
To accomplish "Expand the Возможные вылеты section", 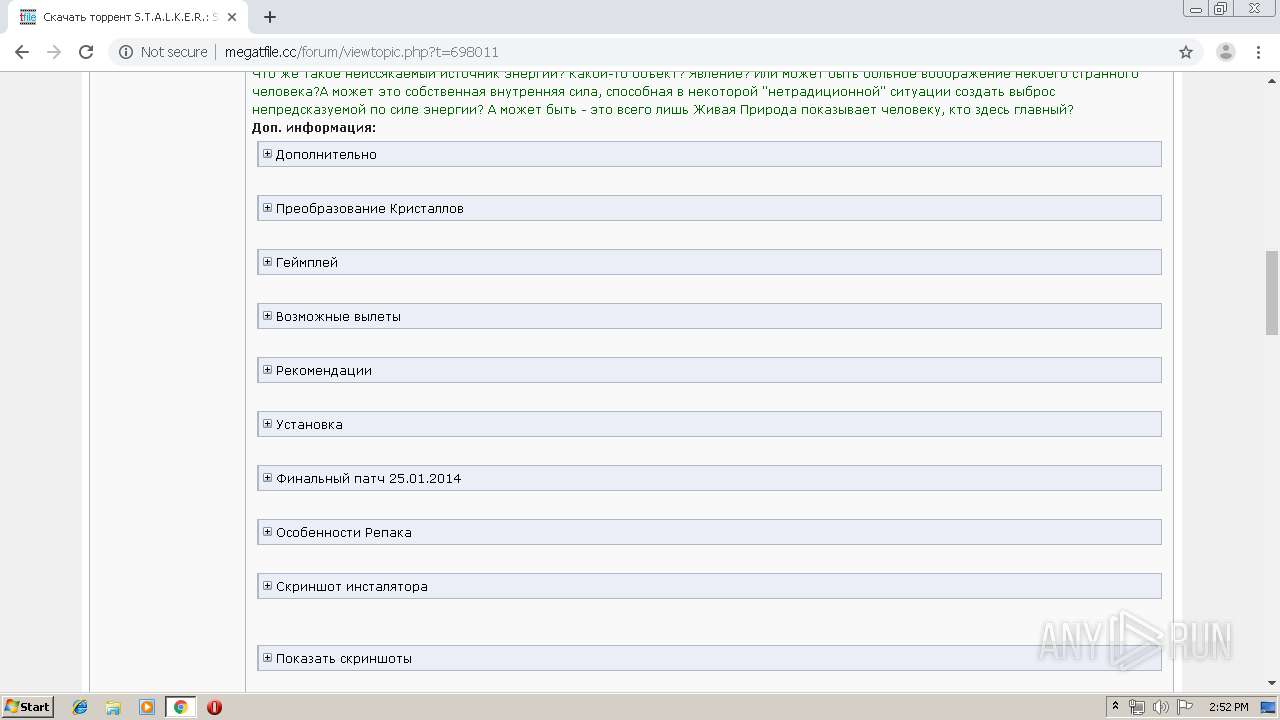I will pos(709,316).
